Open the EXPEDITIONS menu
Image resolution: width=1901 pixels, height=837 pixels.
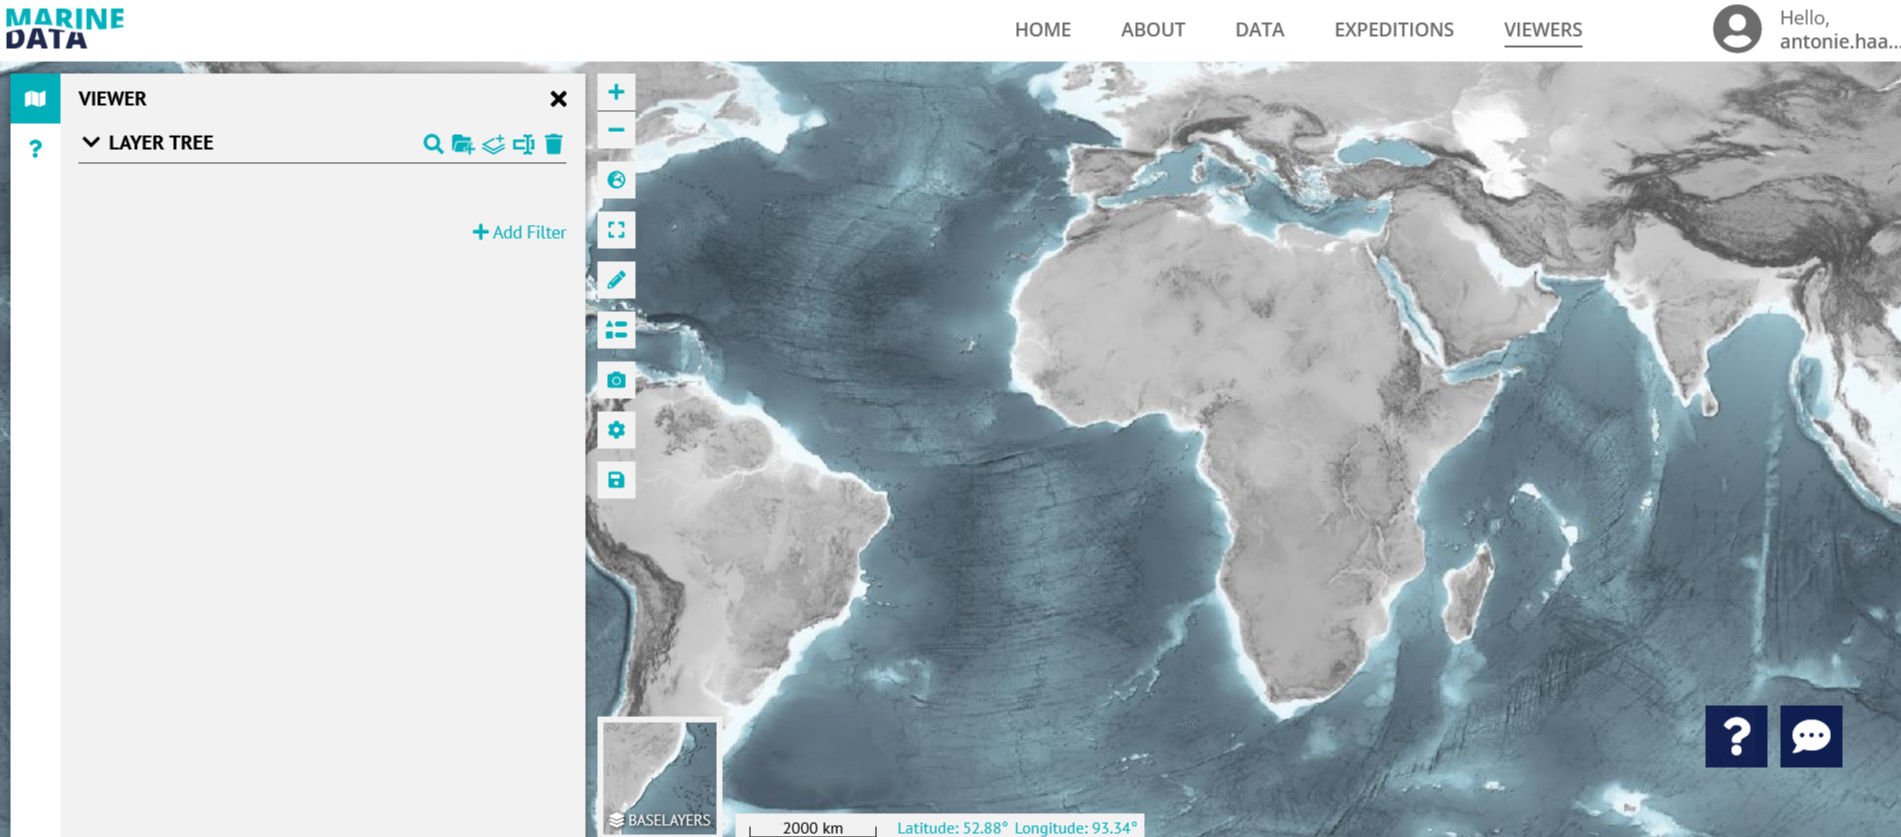(1393, 30)
